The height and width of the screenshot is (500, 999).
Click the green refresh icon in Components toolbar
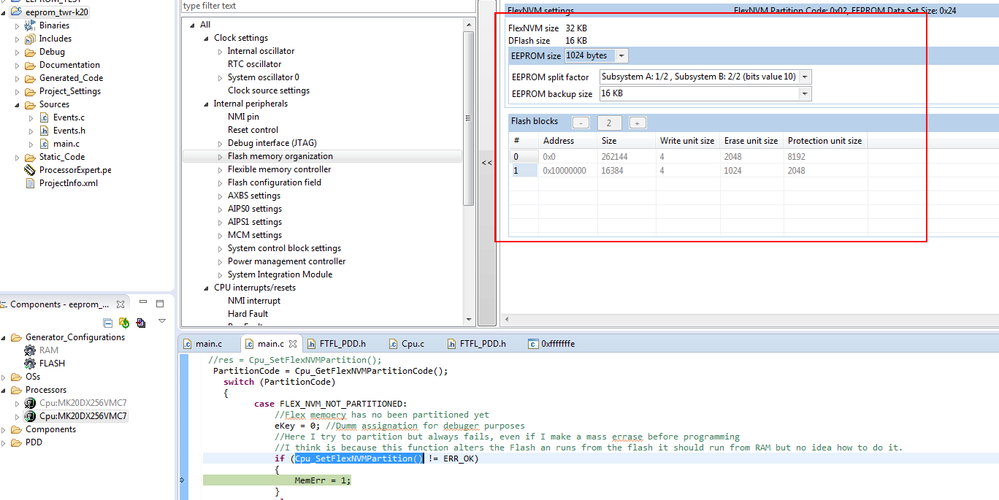(124, 323)
